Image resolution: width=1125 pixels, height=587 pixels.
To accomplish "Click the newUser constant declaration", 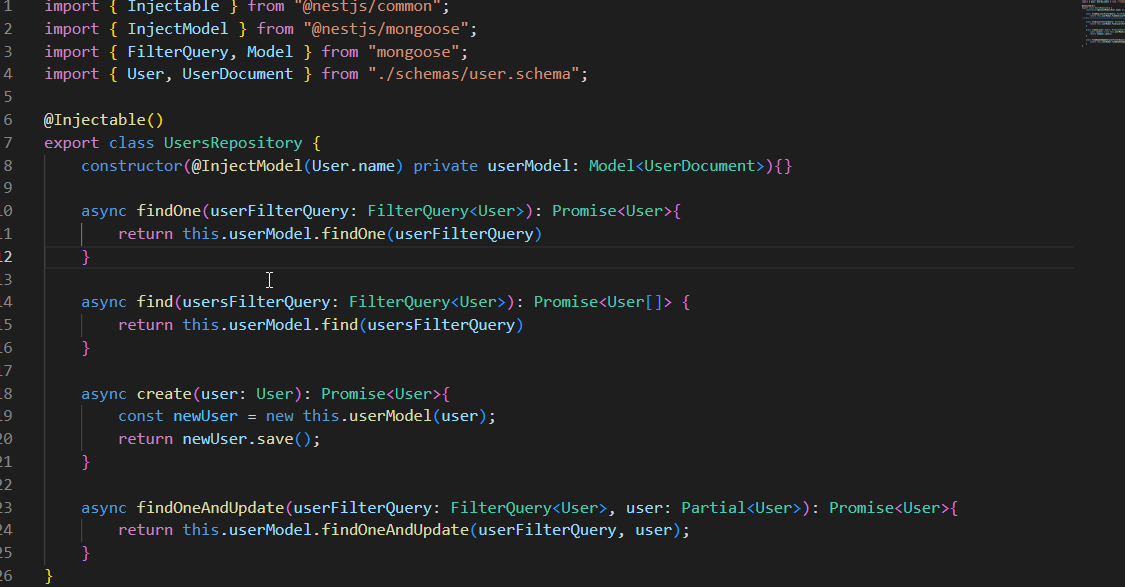I will click(205, 416).
